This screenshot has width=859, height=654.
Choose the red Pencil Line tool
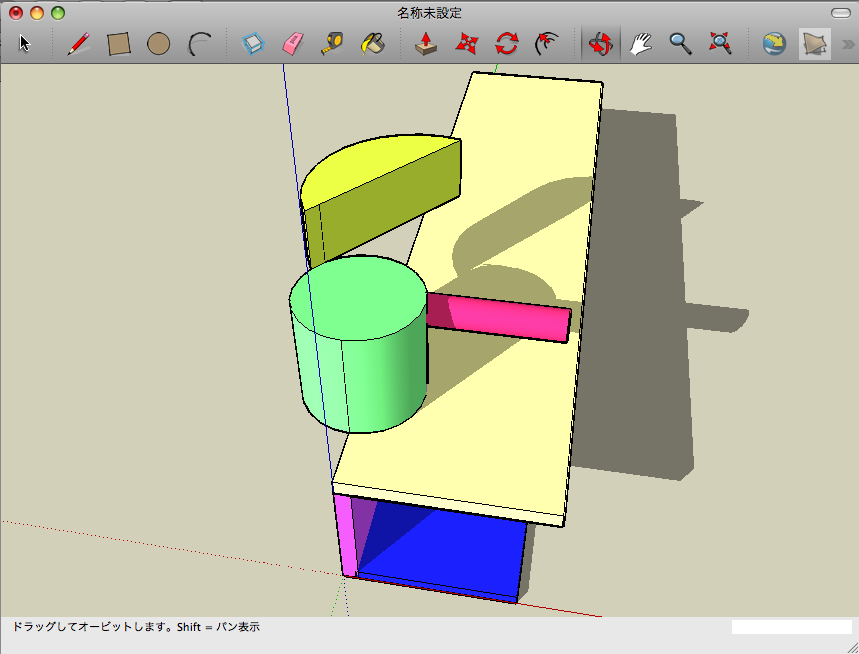tap(78, 44)
